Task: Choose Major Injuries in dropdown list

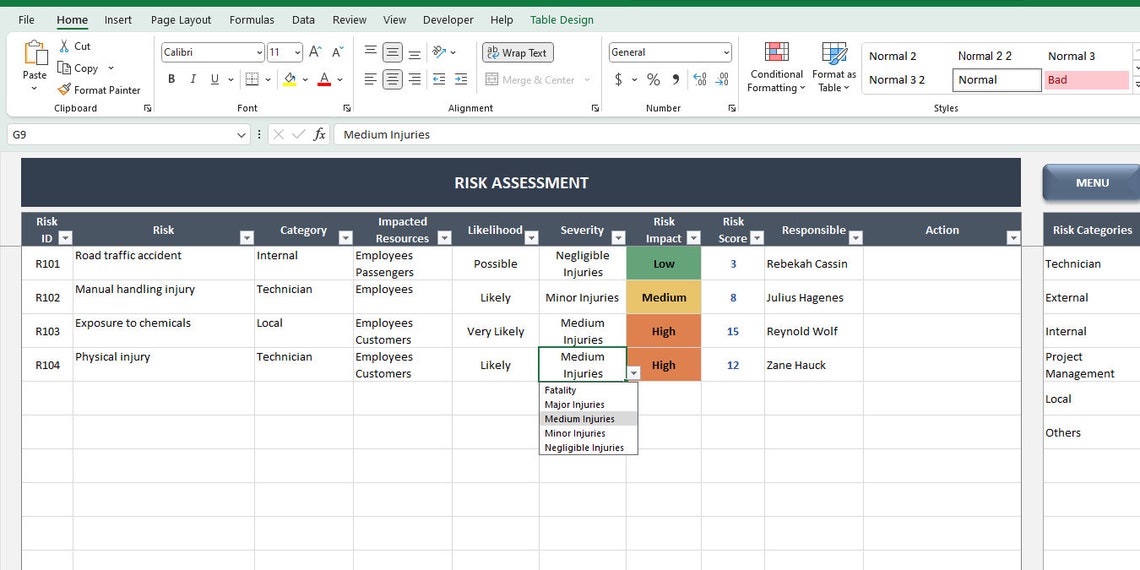Action: click(x=588, y=404)
